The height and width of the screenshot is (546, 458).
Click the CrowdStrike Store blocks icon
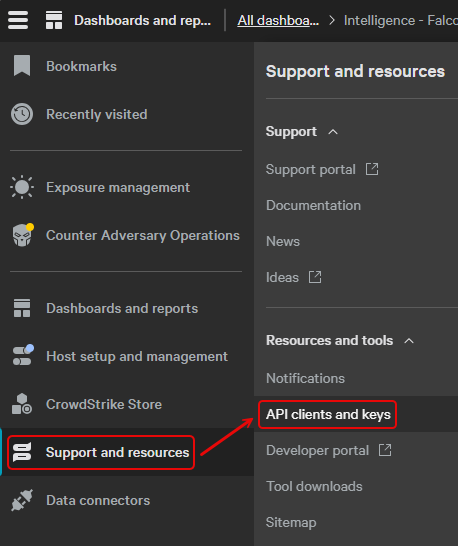[x=22, y=404]
